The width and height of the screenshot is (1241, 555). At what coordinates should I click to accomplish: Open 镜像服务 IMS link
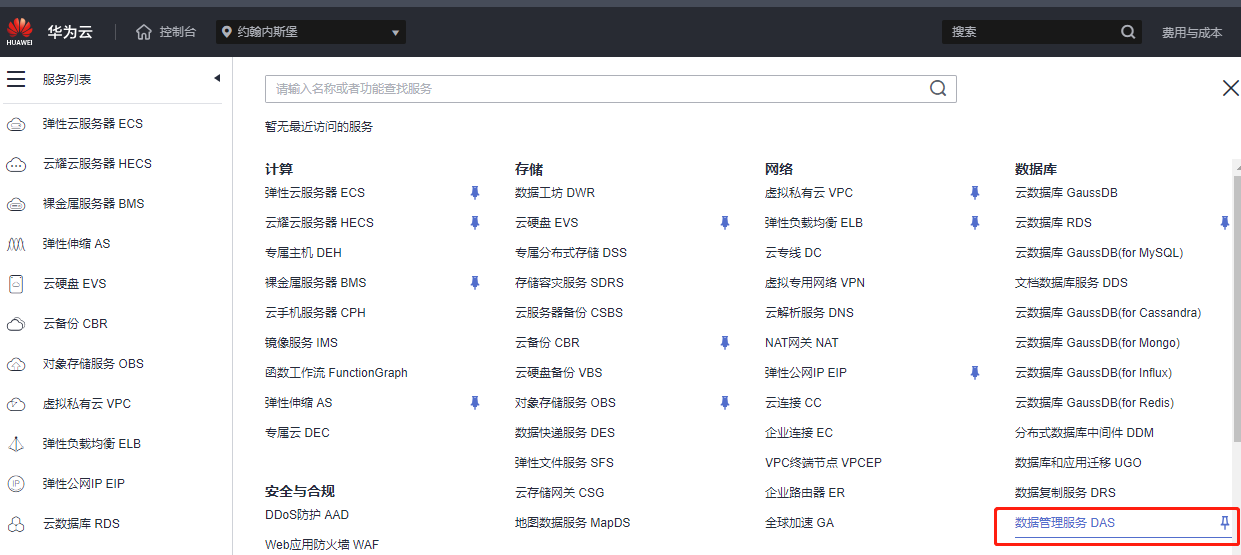click(x=301, y=343)
